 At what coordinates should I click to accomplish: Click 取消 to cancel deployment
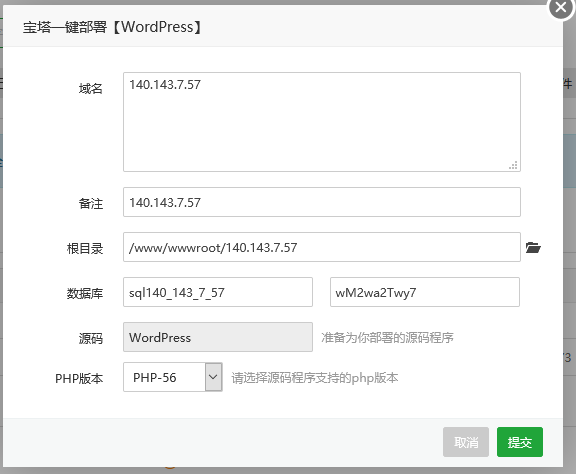(x=466, y=442)
